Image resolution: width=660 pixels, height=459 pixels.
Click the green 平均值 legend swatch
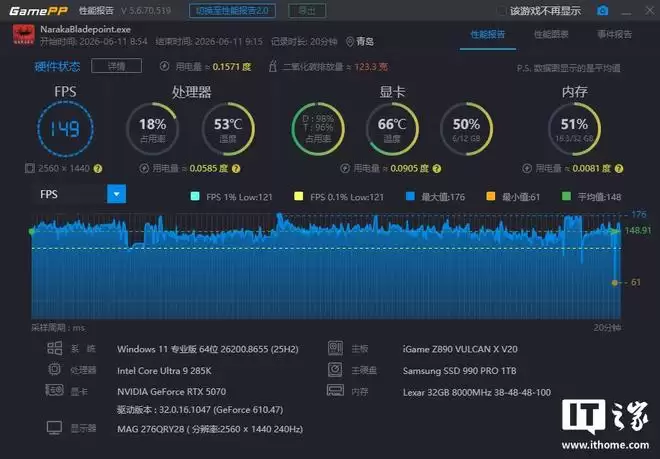pos(567,196)
